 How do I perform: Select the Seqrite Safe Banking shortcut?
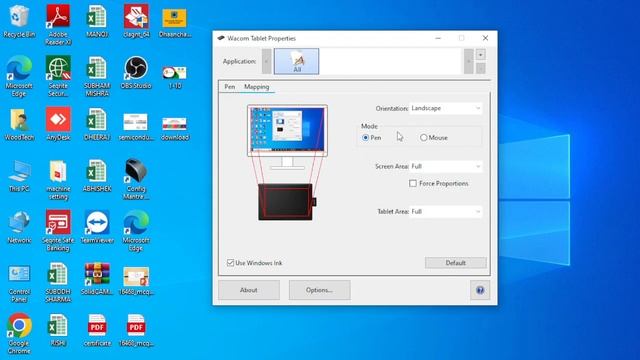point(58,231)
